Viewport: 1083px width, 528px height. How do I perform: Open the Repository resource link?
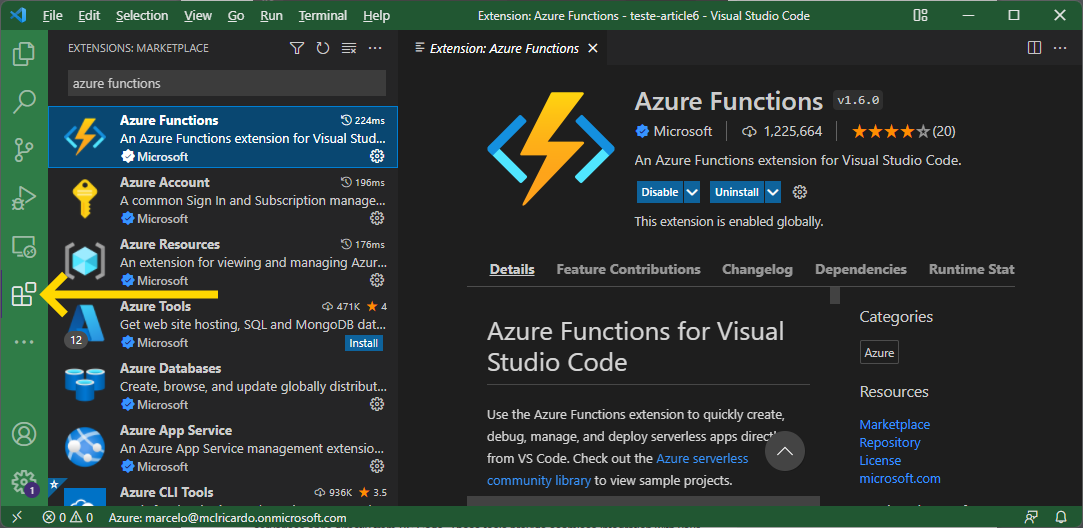[890, 442]
